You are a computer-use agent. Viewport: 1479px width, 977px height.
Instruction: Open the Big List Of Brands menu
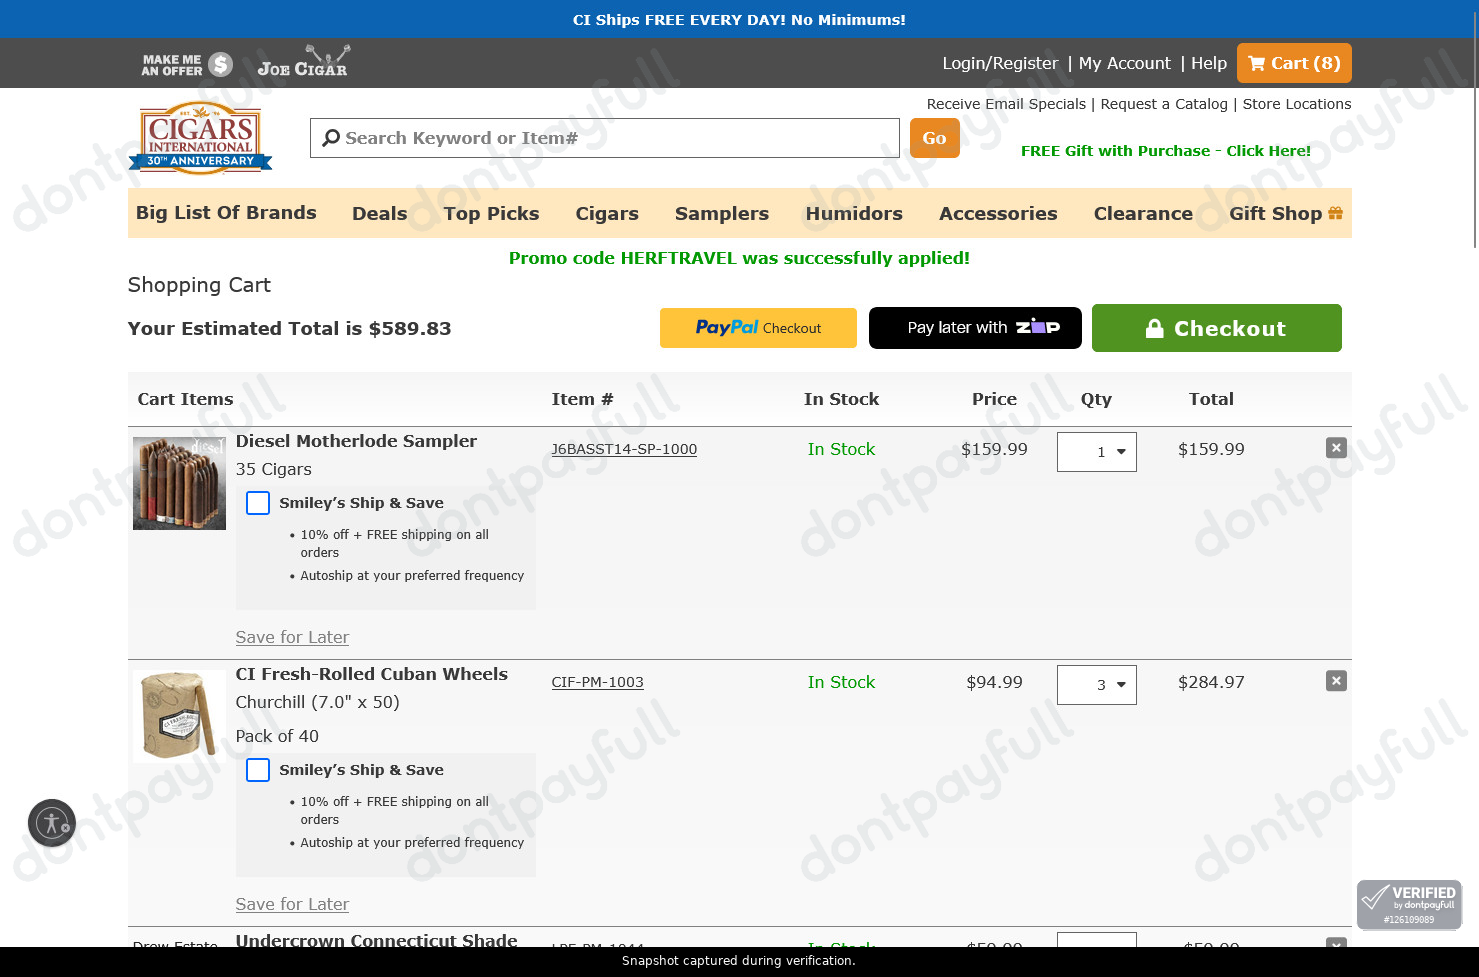[x=226, y=213]
